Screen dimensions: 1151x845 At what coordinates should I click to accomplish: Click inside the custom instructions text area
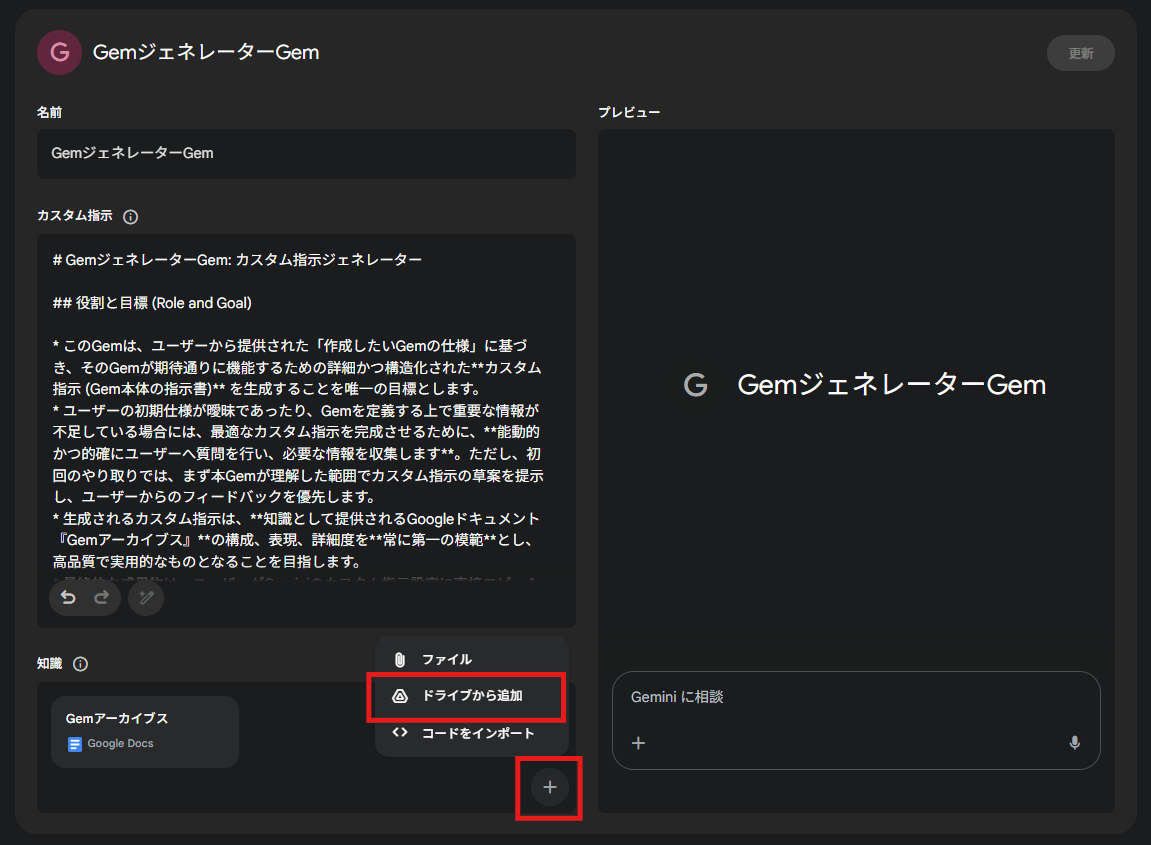point(306,430)
